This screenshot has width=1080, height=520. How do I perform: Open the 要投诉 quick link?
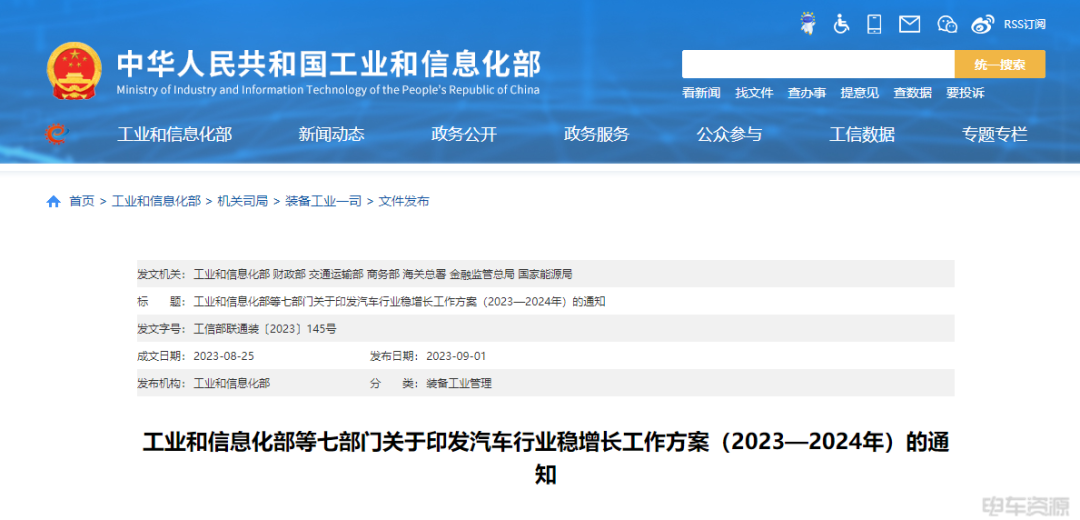pos(965,93)
